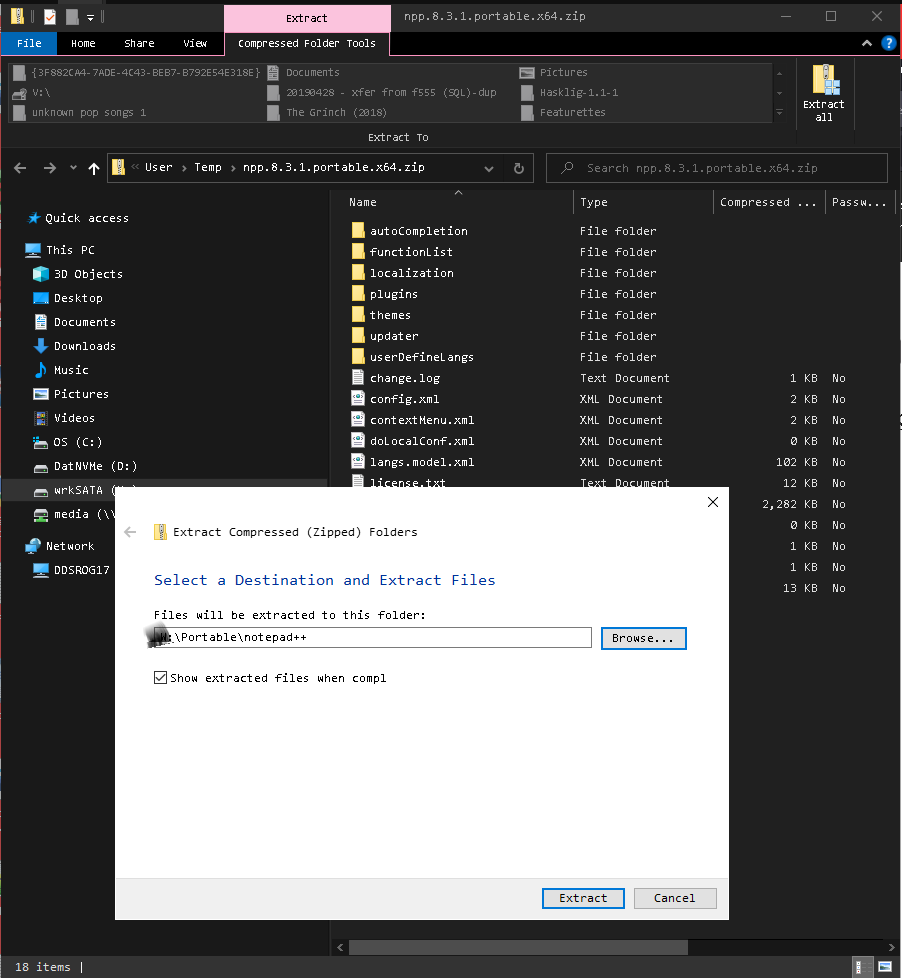This screenshot has height=978, width=902.
Task: Toggle Show extracted files when complete checkbox
Action: coord(160,677)
